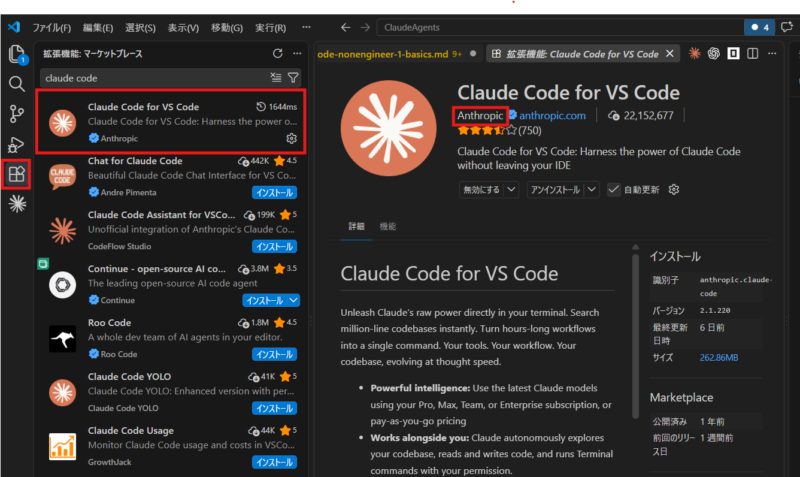Open the Extensions view icon

(17, 174)
